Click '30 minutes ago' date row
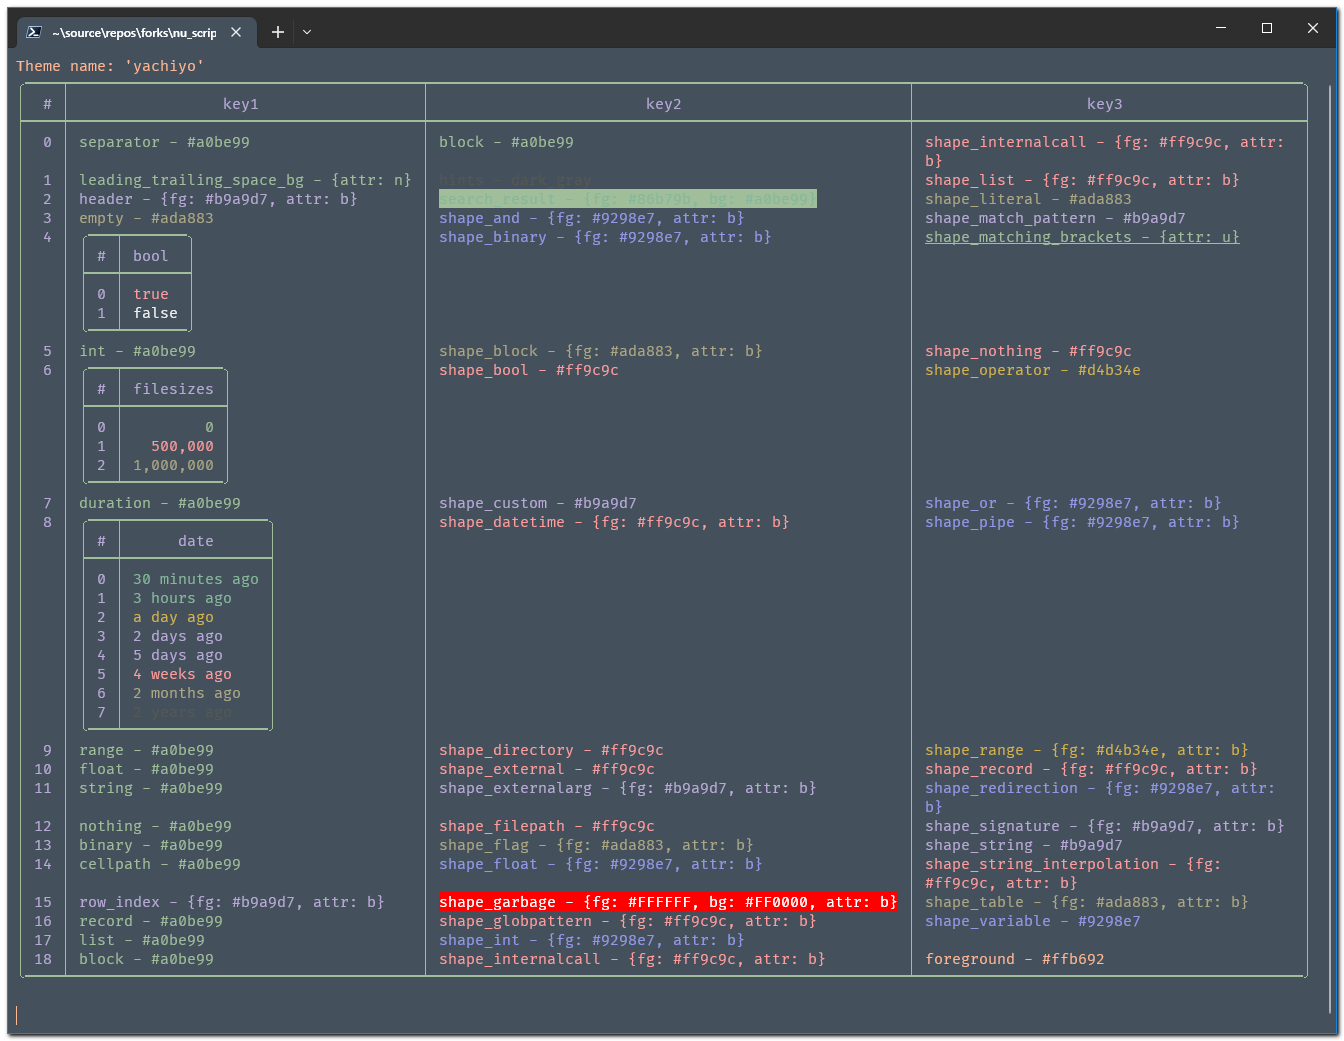The width and height of the screenshot is (1344, 1041). pyautogui.click(x=196, y=579)
